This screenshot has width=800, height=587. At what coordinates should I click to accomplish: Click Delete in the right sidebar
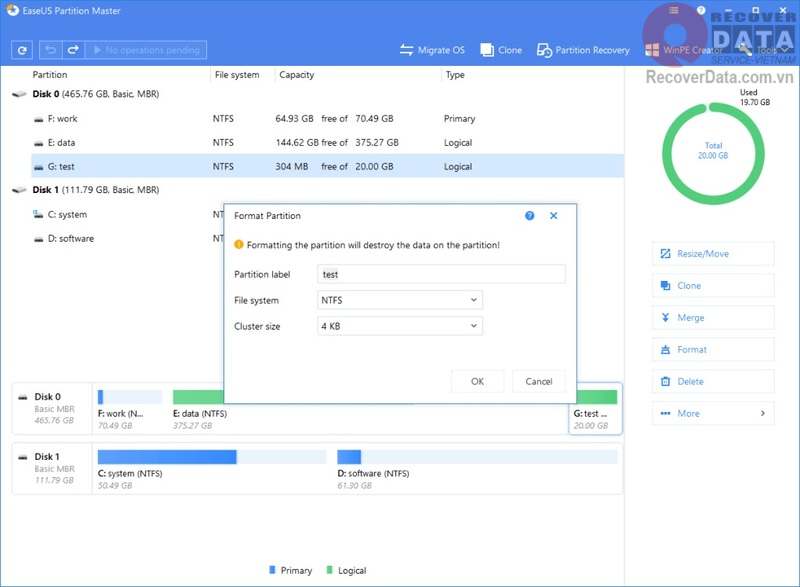pyautogui.click(x=712, y=382)
